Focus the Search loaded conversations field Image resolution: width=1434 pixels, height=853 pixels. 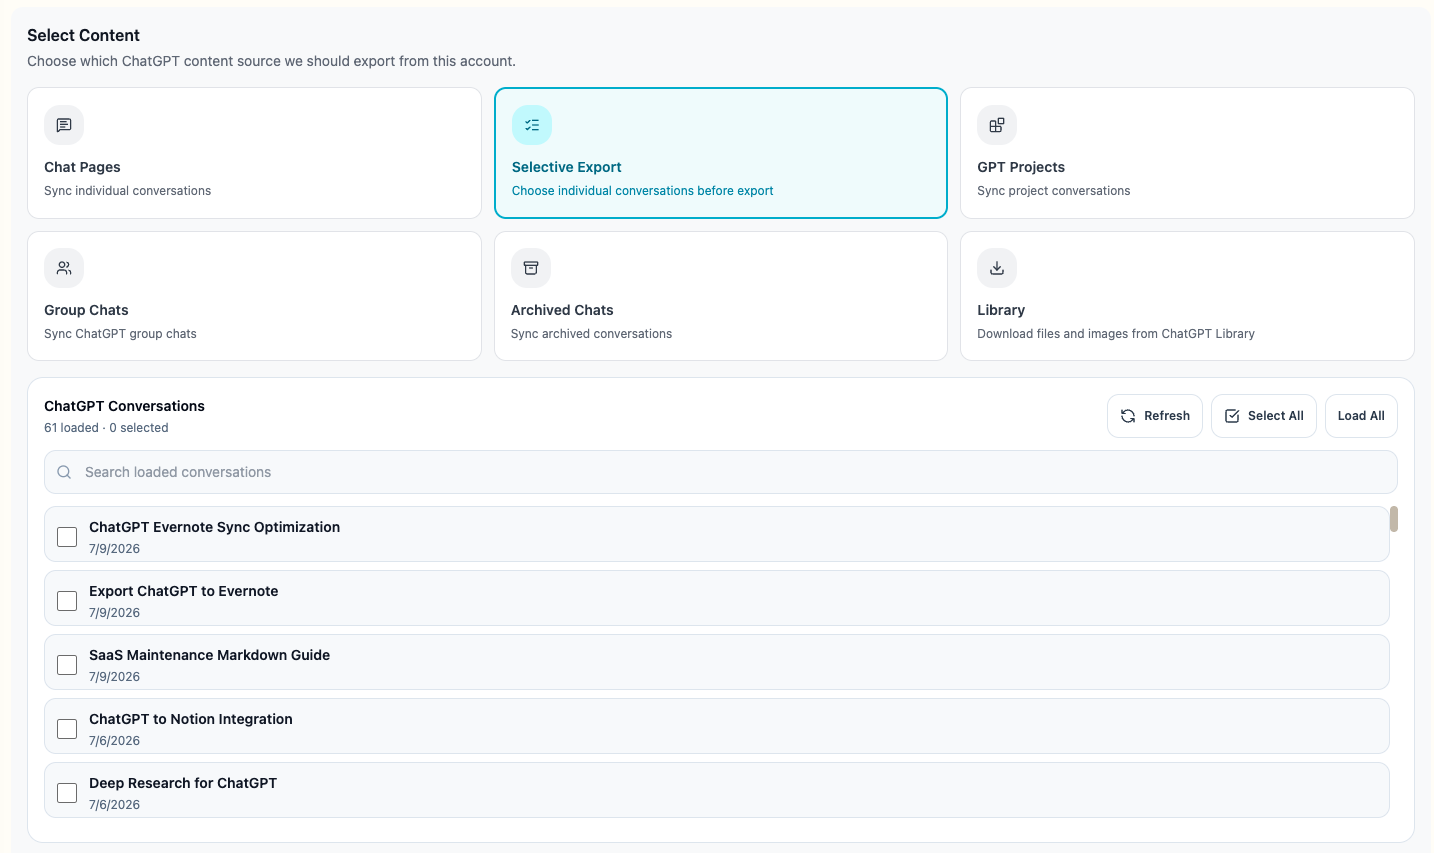click(x=721, y=472)
